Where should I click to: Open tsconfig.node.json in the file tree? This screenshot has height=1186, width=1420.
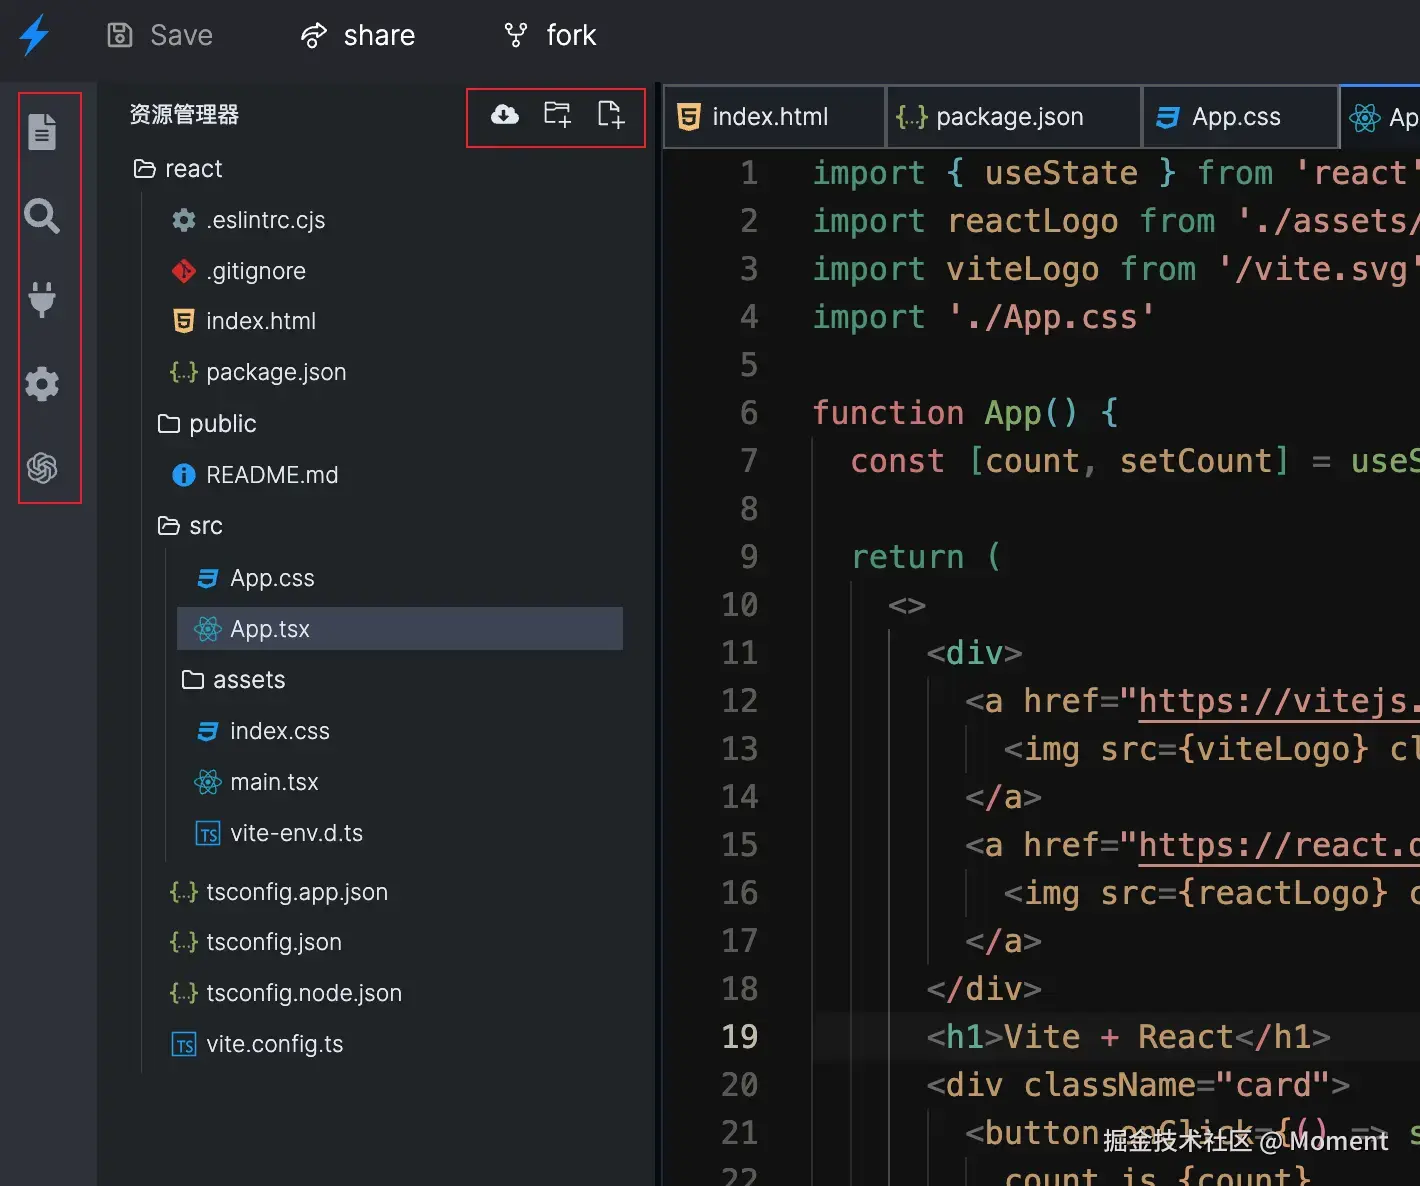tap(286, 993)
